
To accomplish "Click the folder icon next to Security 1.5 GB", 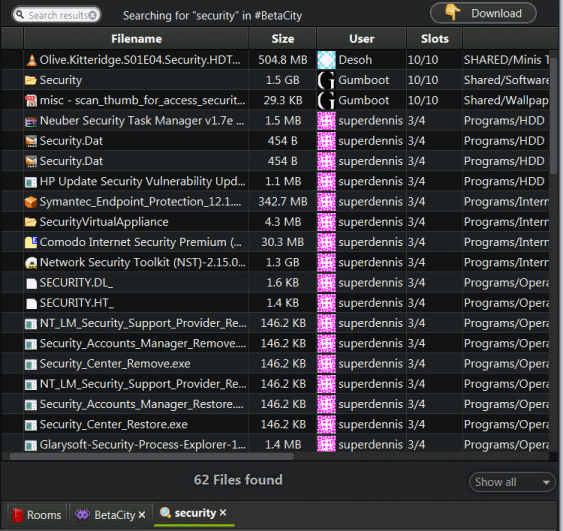I will 31,80.
